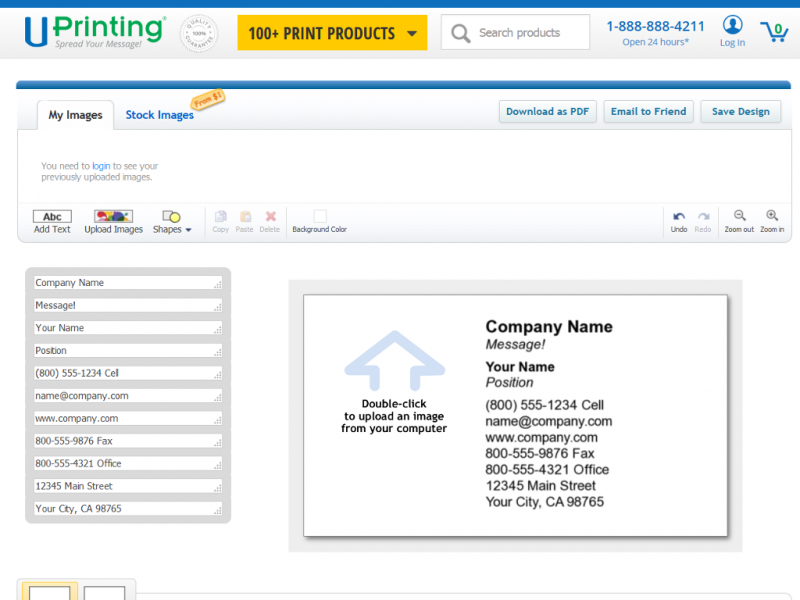Click the Zoom out magnifier icon
This screenshot has width=800, height=600.
tap(739, 215)
